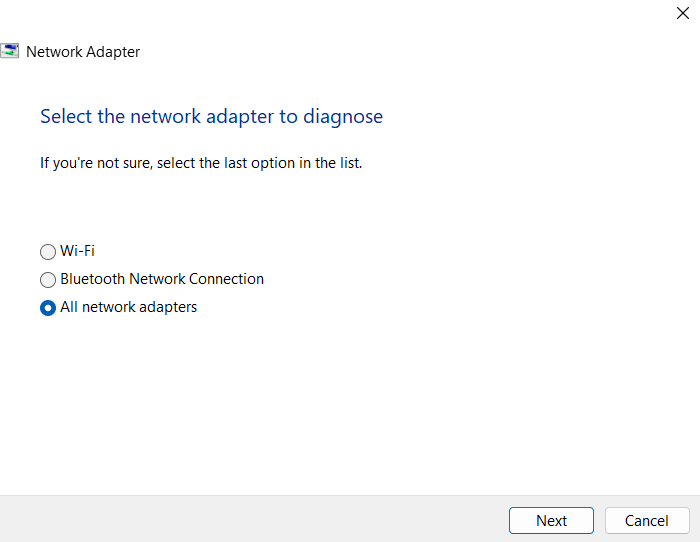Click the word "Select" starting the heading
The height and width of the screenshot is (542, 700).
click(x=66, y=117)
